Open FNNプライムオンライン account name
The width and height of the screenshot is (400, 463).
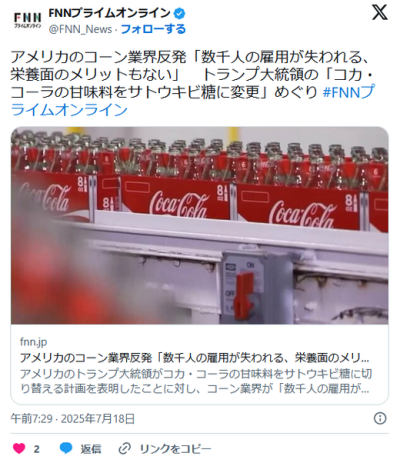110,13
